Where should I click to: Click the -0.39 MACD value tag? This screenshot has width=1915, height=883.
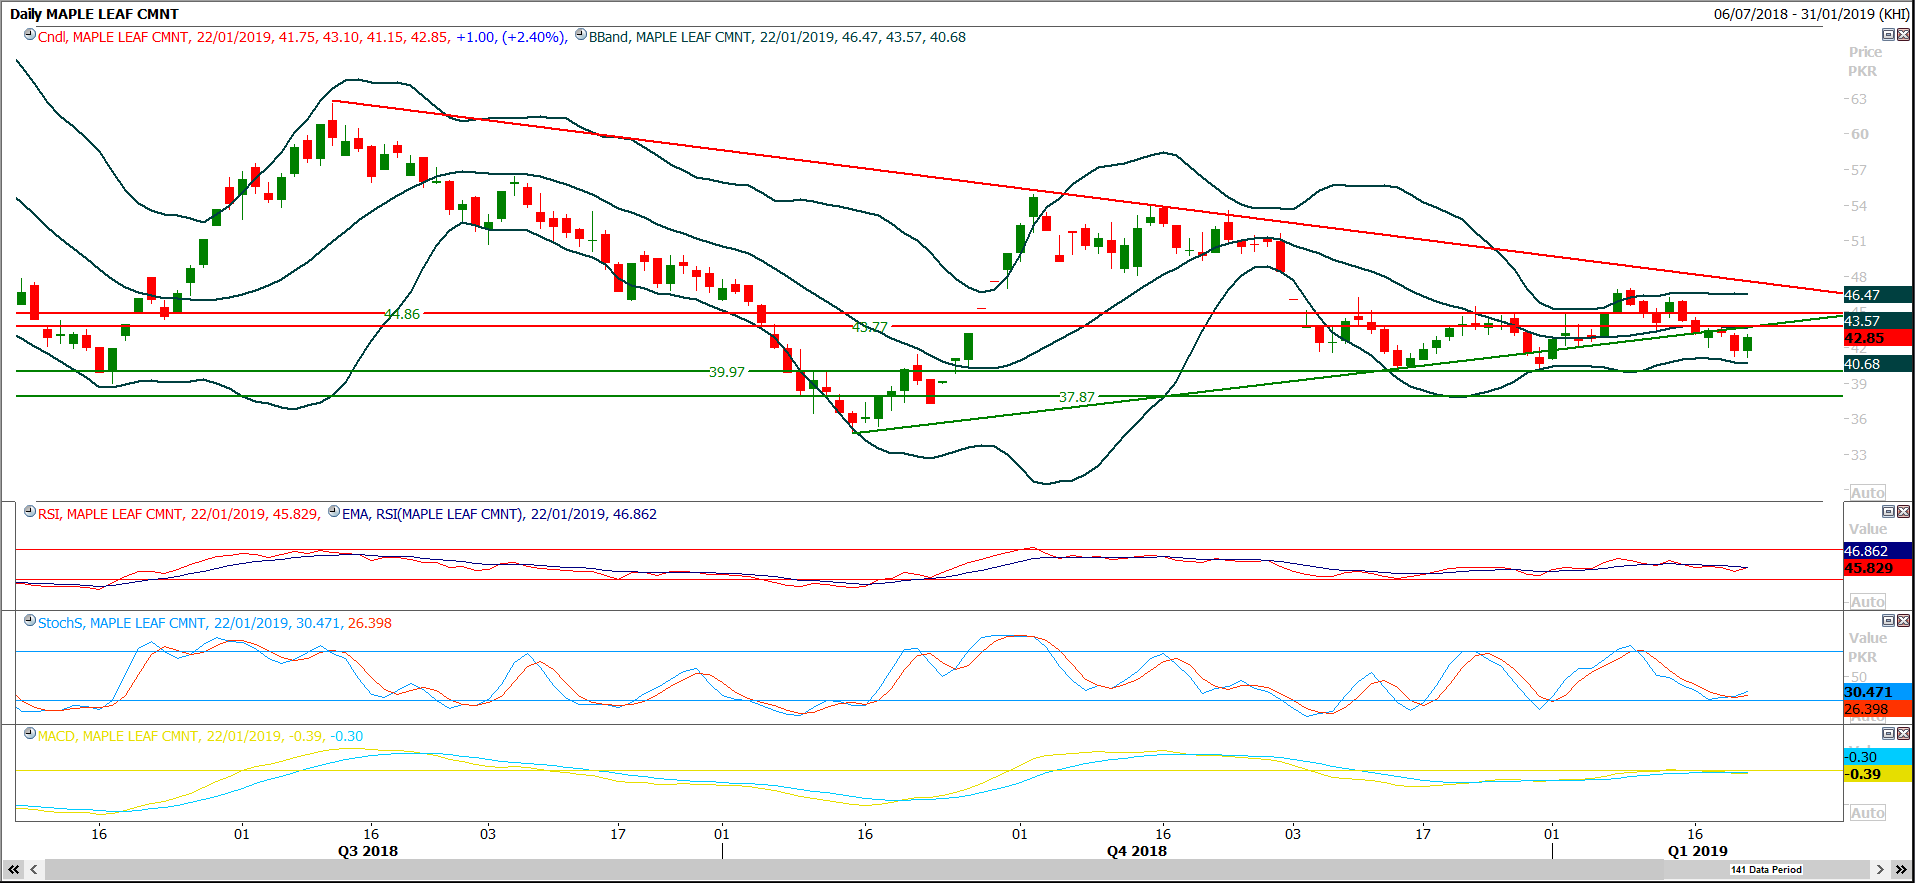tap(1878, 774)
